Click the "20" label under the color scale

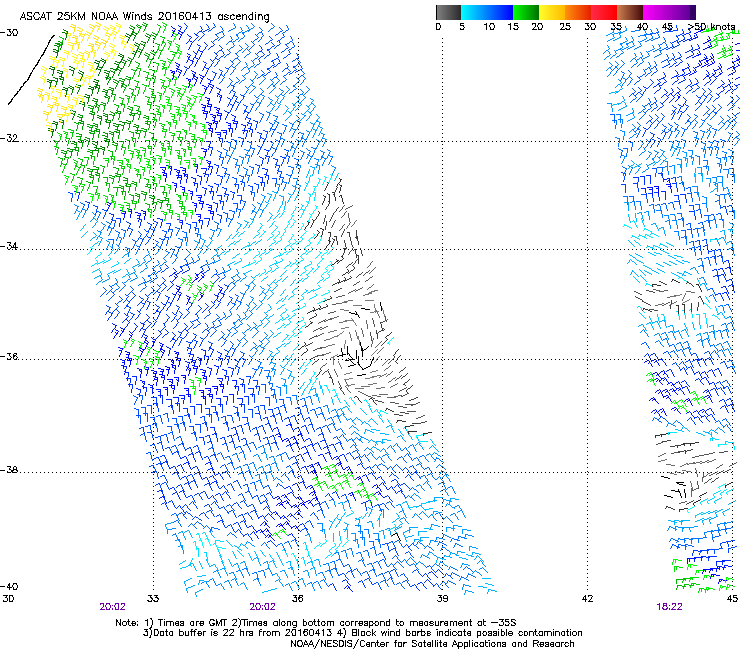pyautogui.click(x=537, y=27)
